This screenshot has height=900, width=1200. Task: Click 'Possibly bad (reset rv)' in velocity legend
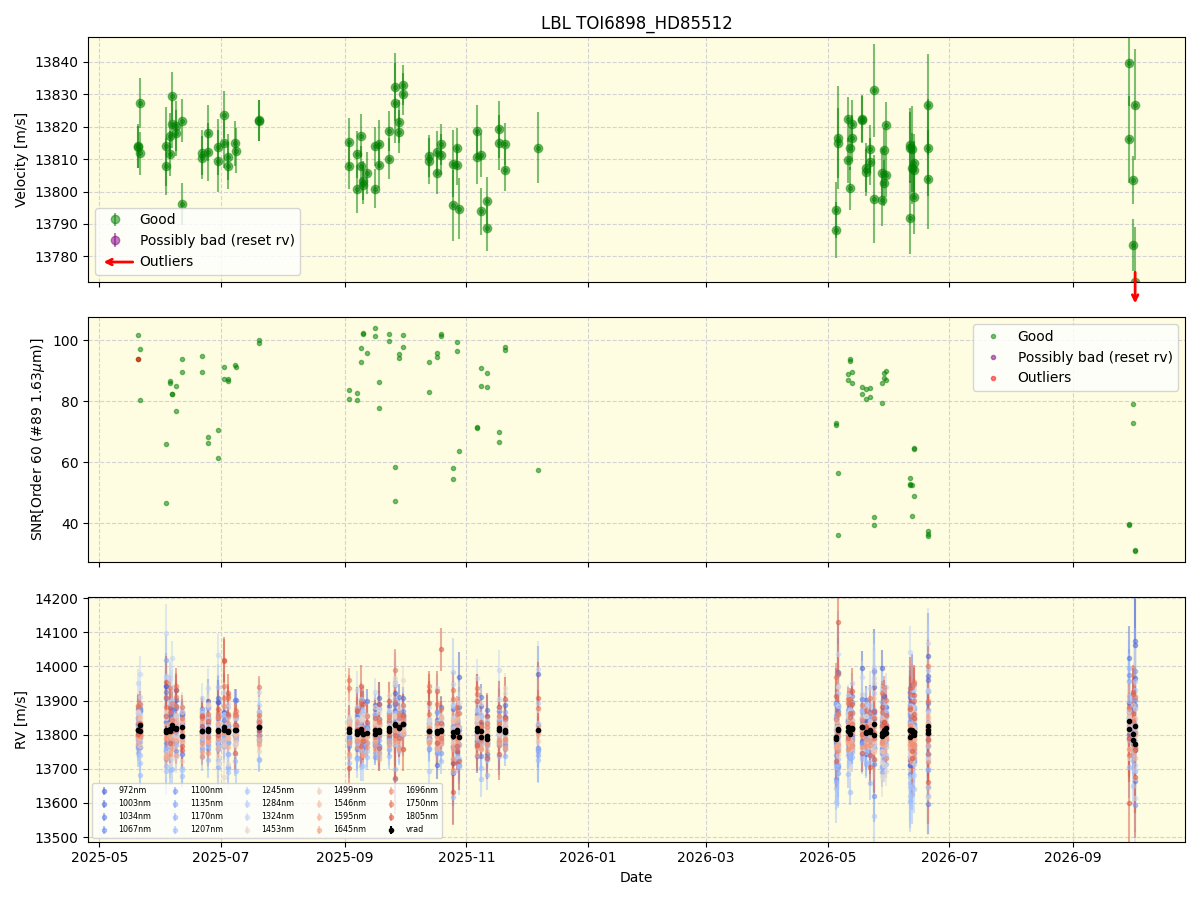(x=215, y=240)
